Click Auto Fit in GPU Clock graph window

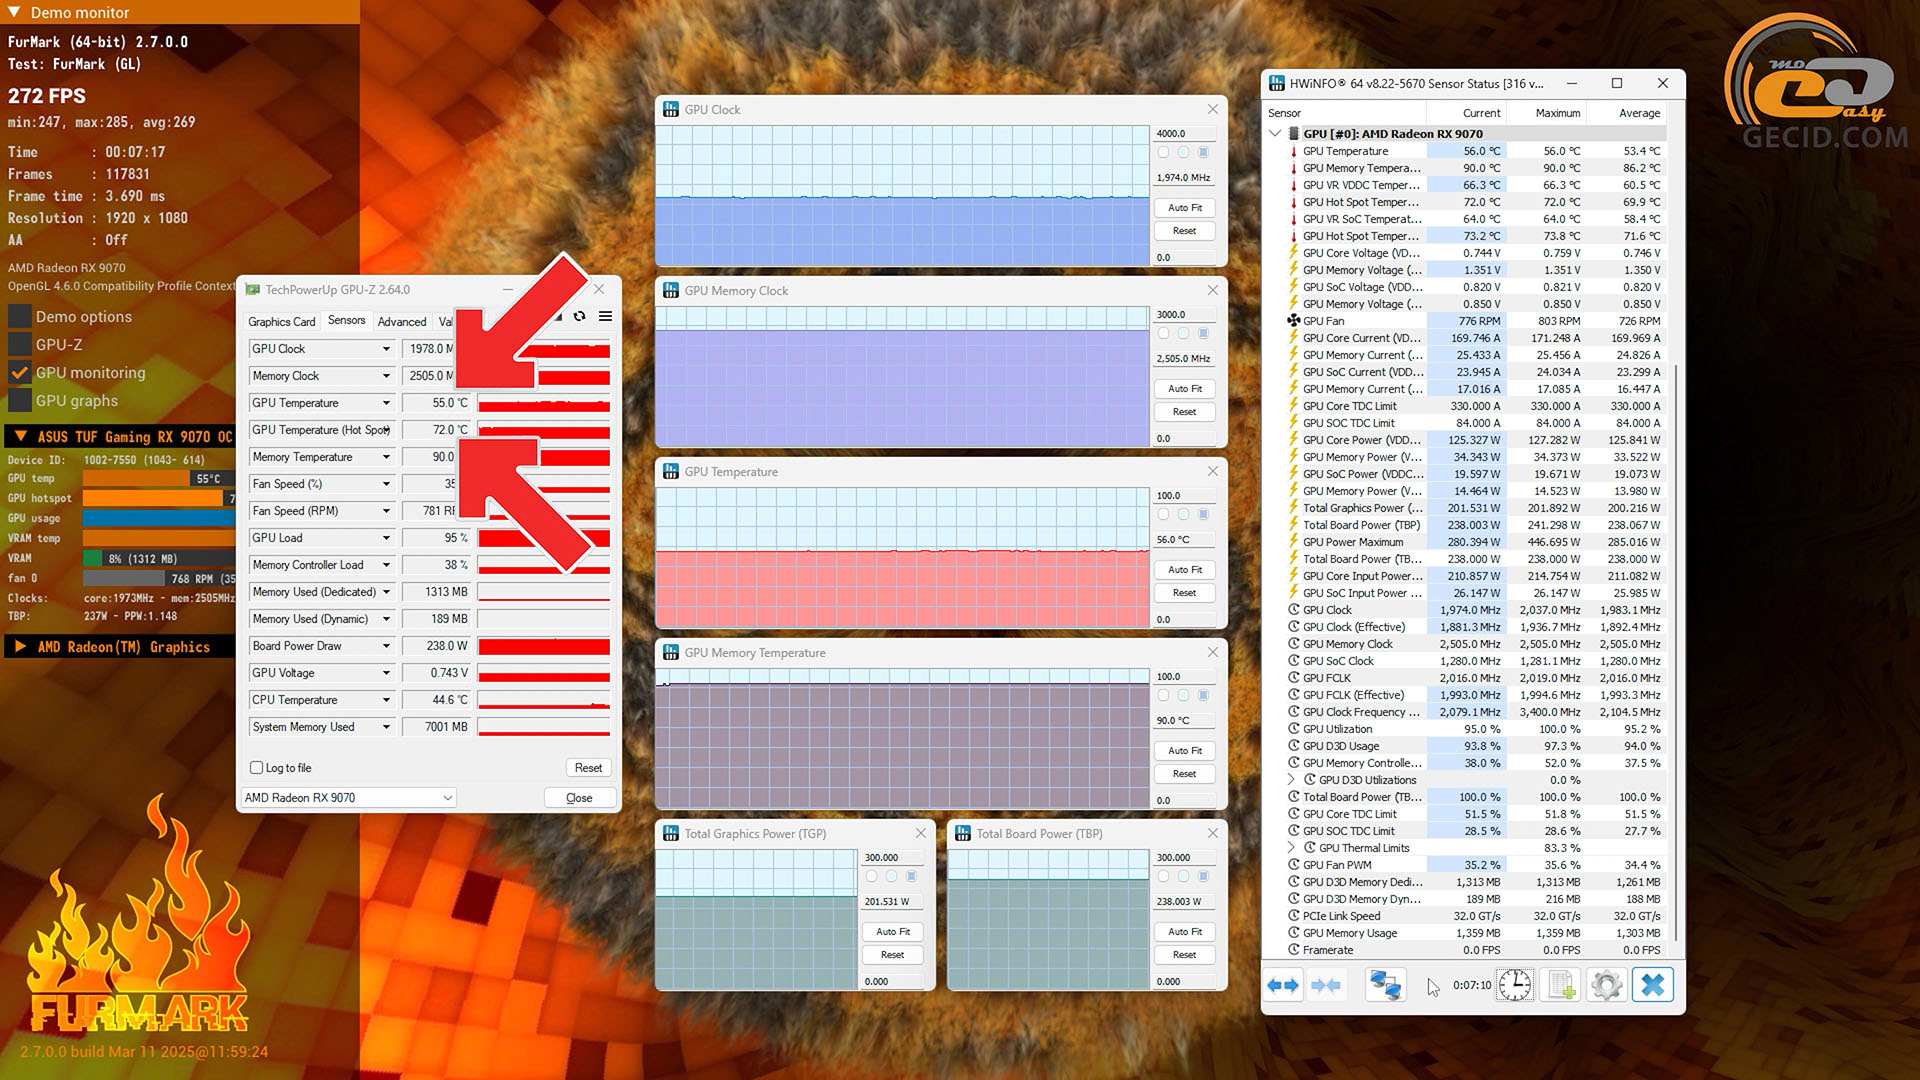pos(1185,208)
